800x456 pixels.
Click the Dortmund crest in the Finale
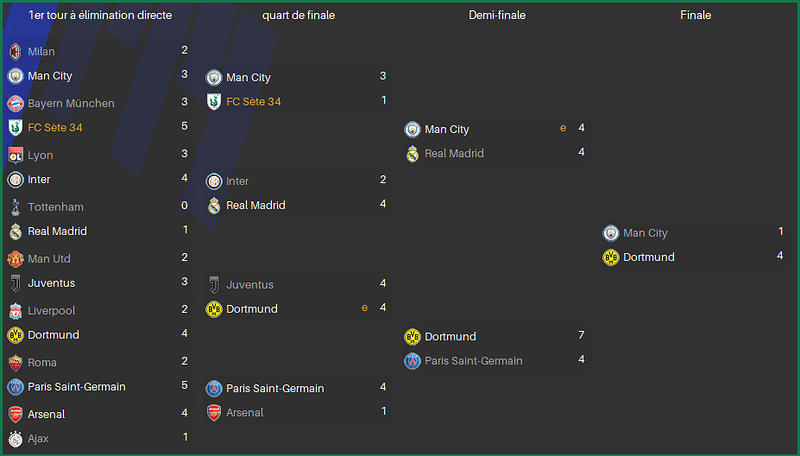(611, 258)
